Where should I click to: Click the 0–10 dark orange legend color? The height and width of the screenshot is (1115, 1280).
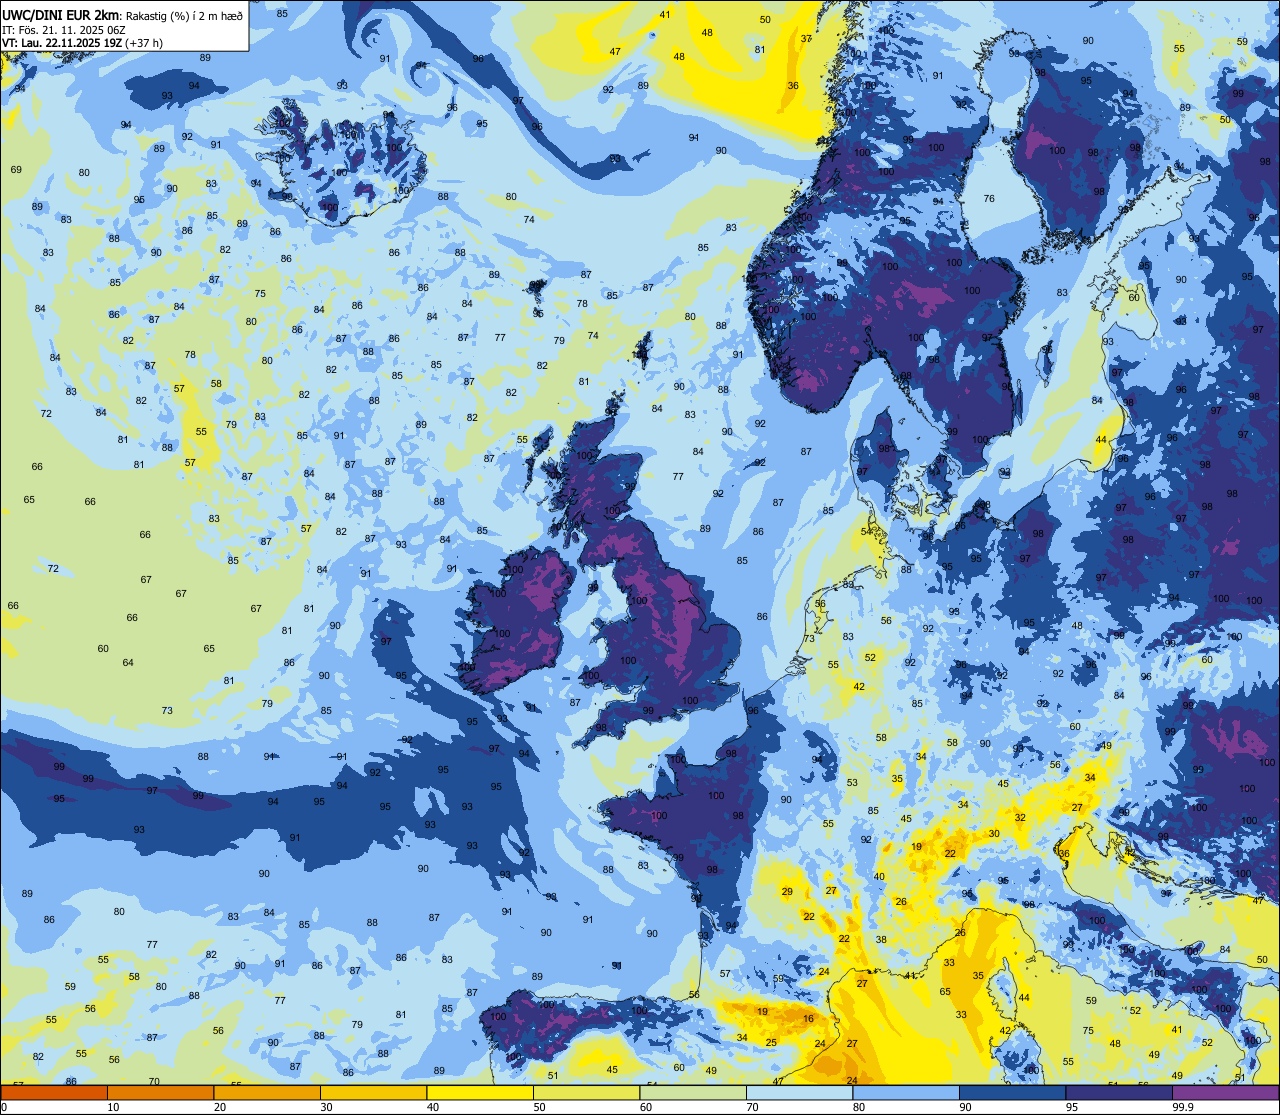pyautogui.click(x=54, y=1093)
